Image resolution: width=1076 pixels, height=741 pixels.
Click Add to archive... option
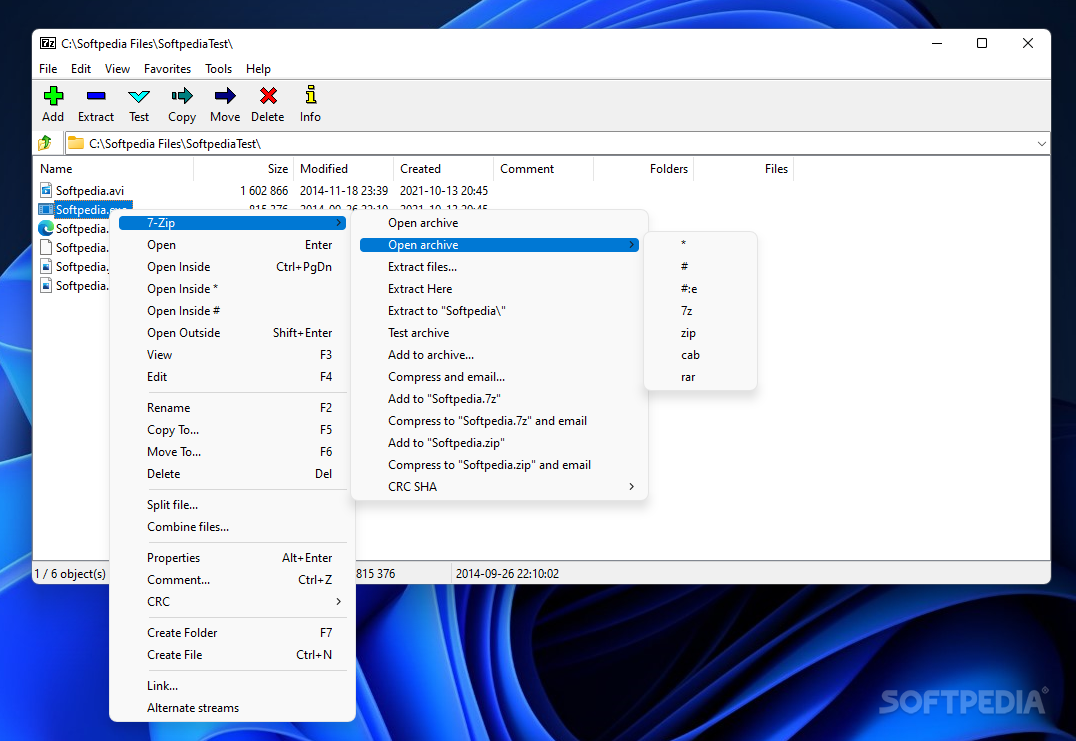[499, 355]
